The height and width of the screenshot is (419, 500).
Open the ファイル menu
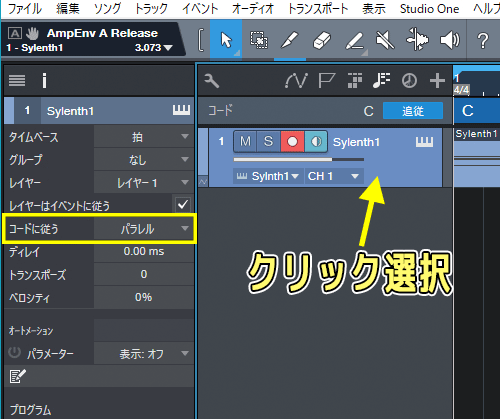tap(25, 9)
